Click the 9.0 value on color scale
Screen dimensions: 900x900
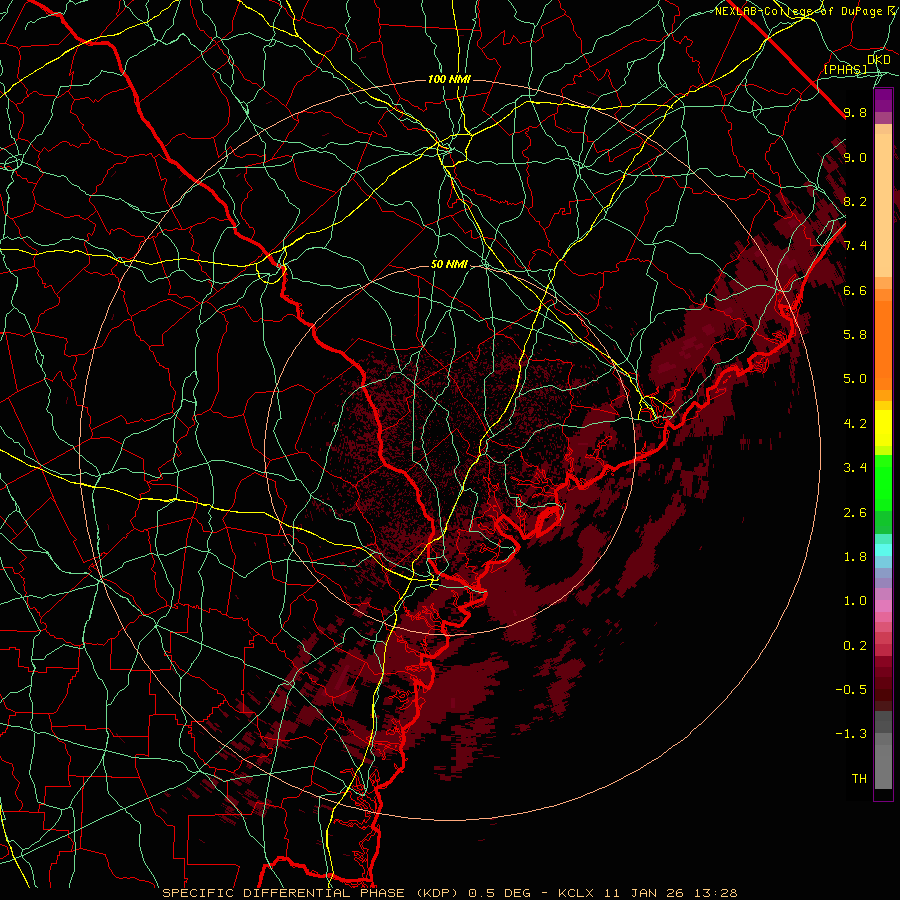pos(855,157)
